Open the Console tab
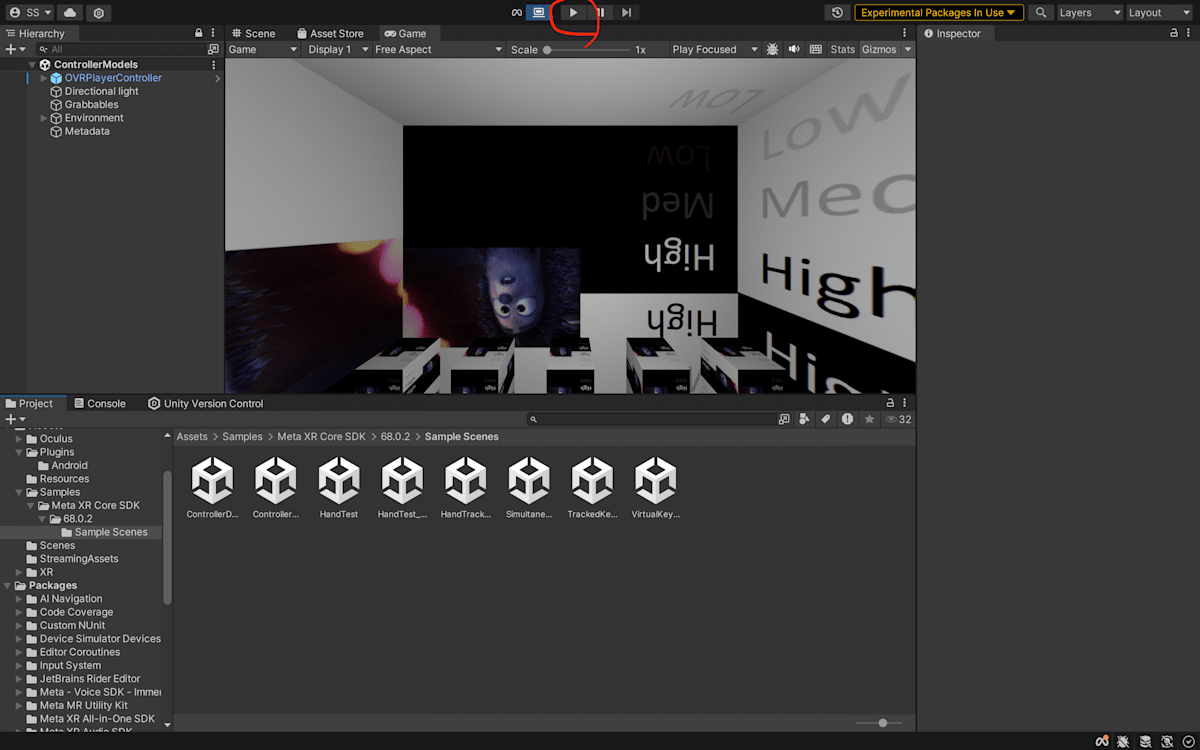The width and height of the screenshot is (1200, 750). point(100,403)
